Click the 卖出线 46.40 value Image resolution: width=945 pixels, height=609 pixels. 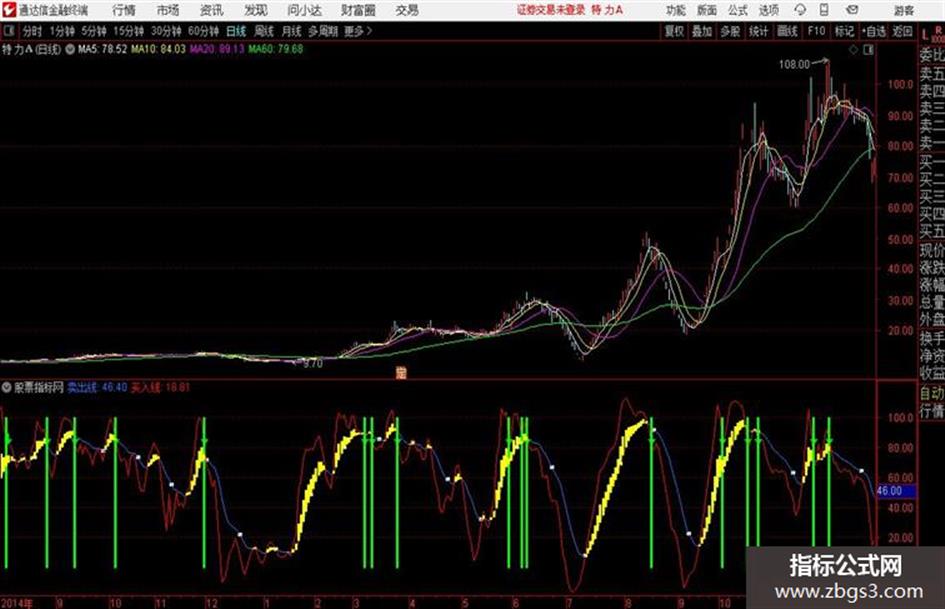click(x=97, y=388)
